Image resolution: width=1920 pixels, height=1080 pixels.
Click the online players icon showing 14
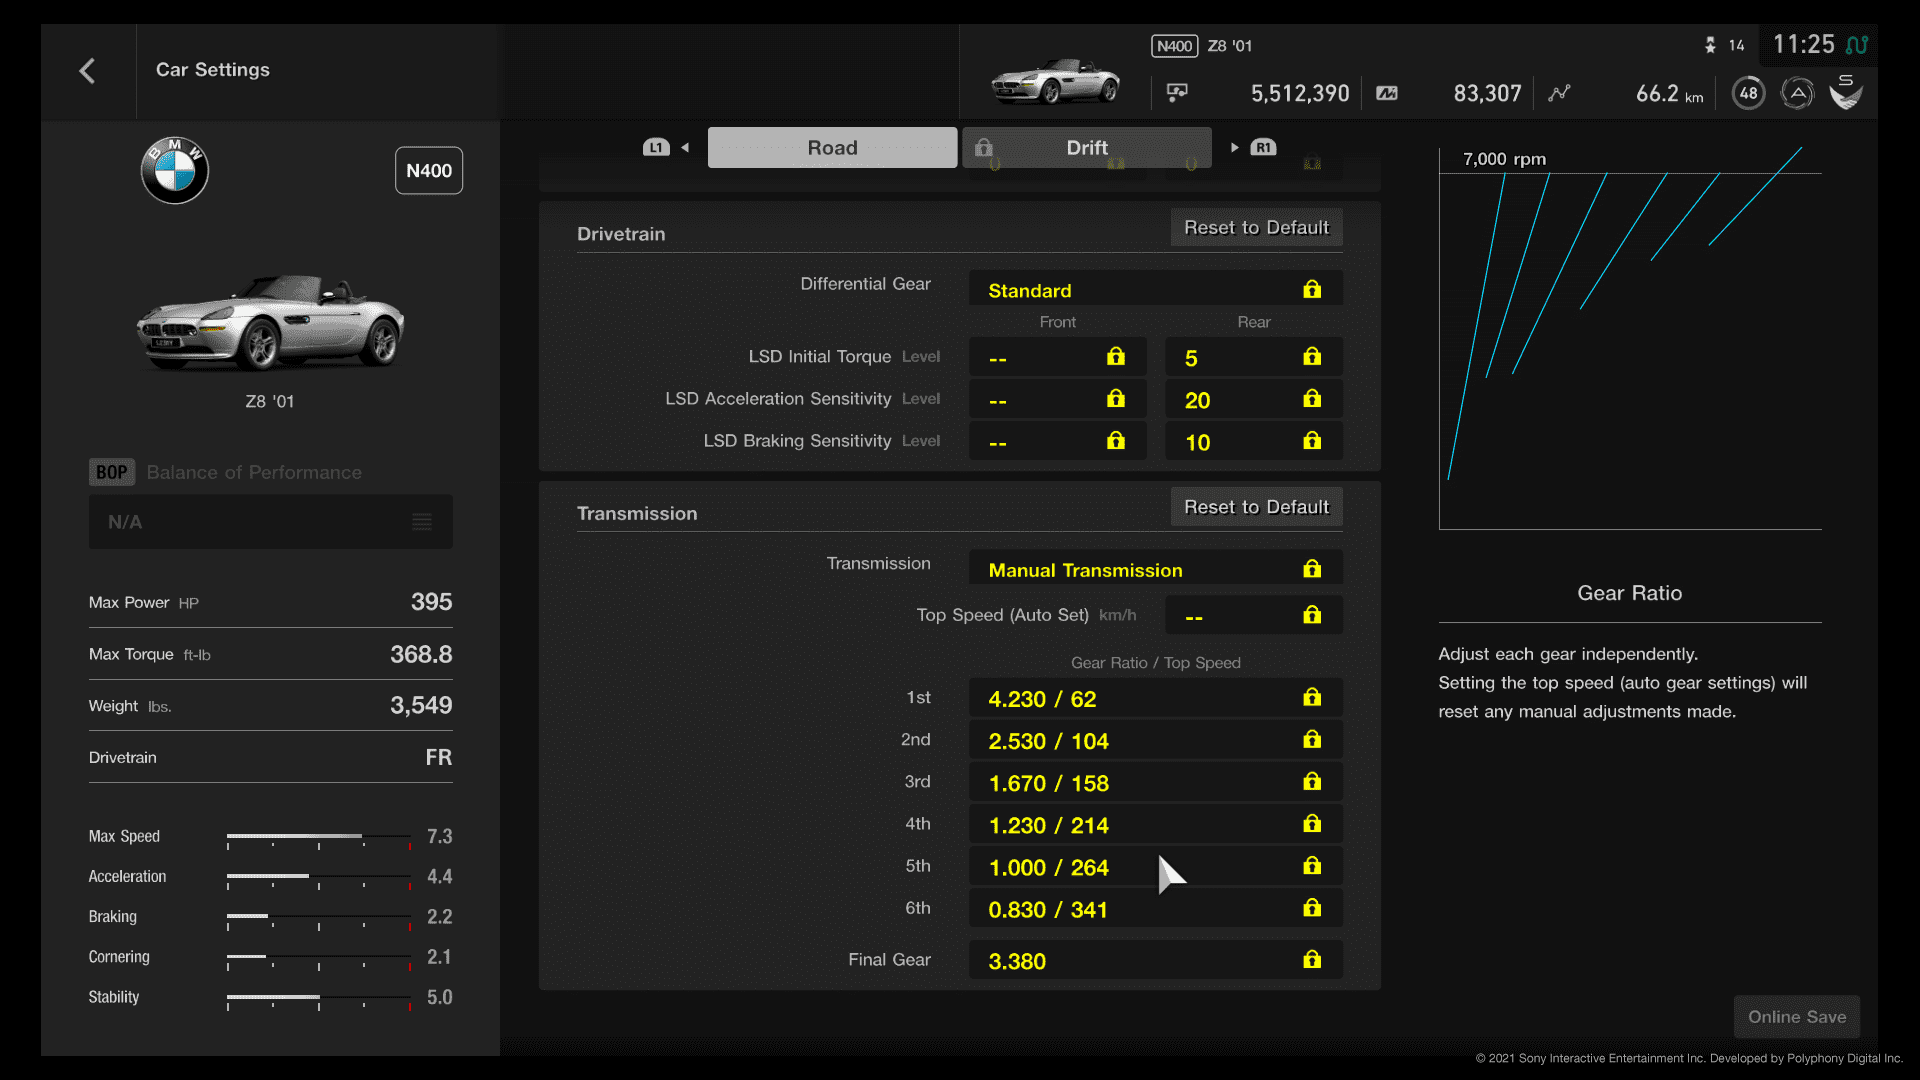[1710, 46]
